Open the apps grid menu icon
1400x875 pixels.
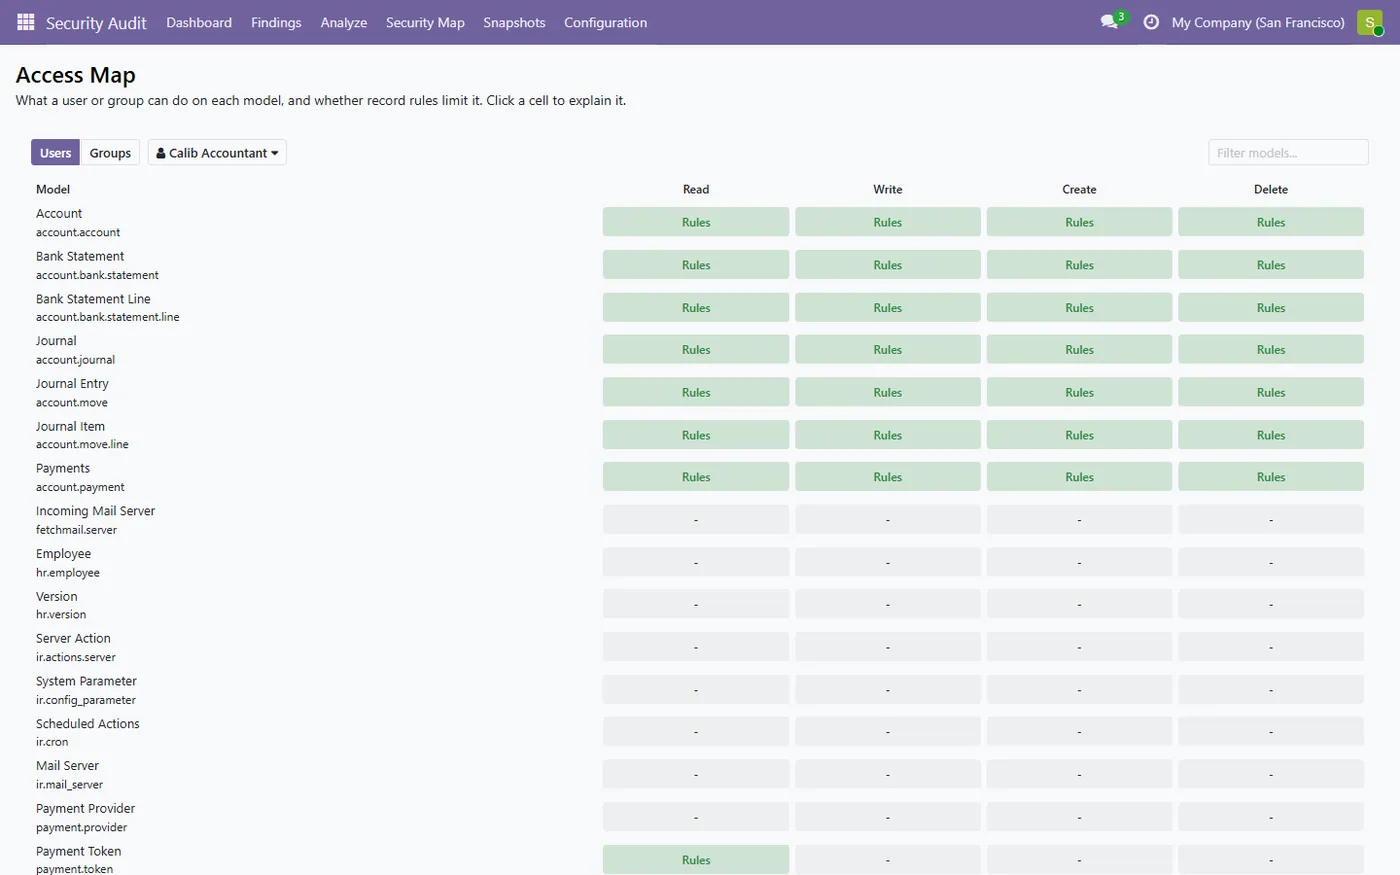[x=26, y=22]
